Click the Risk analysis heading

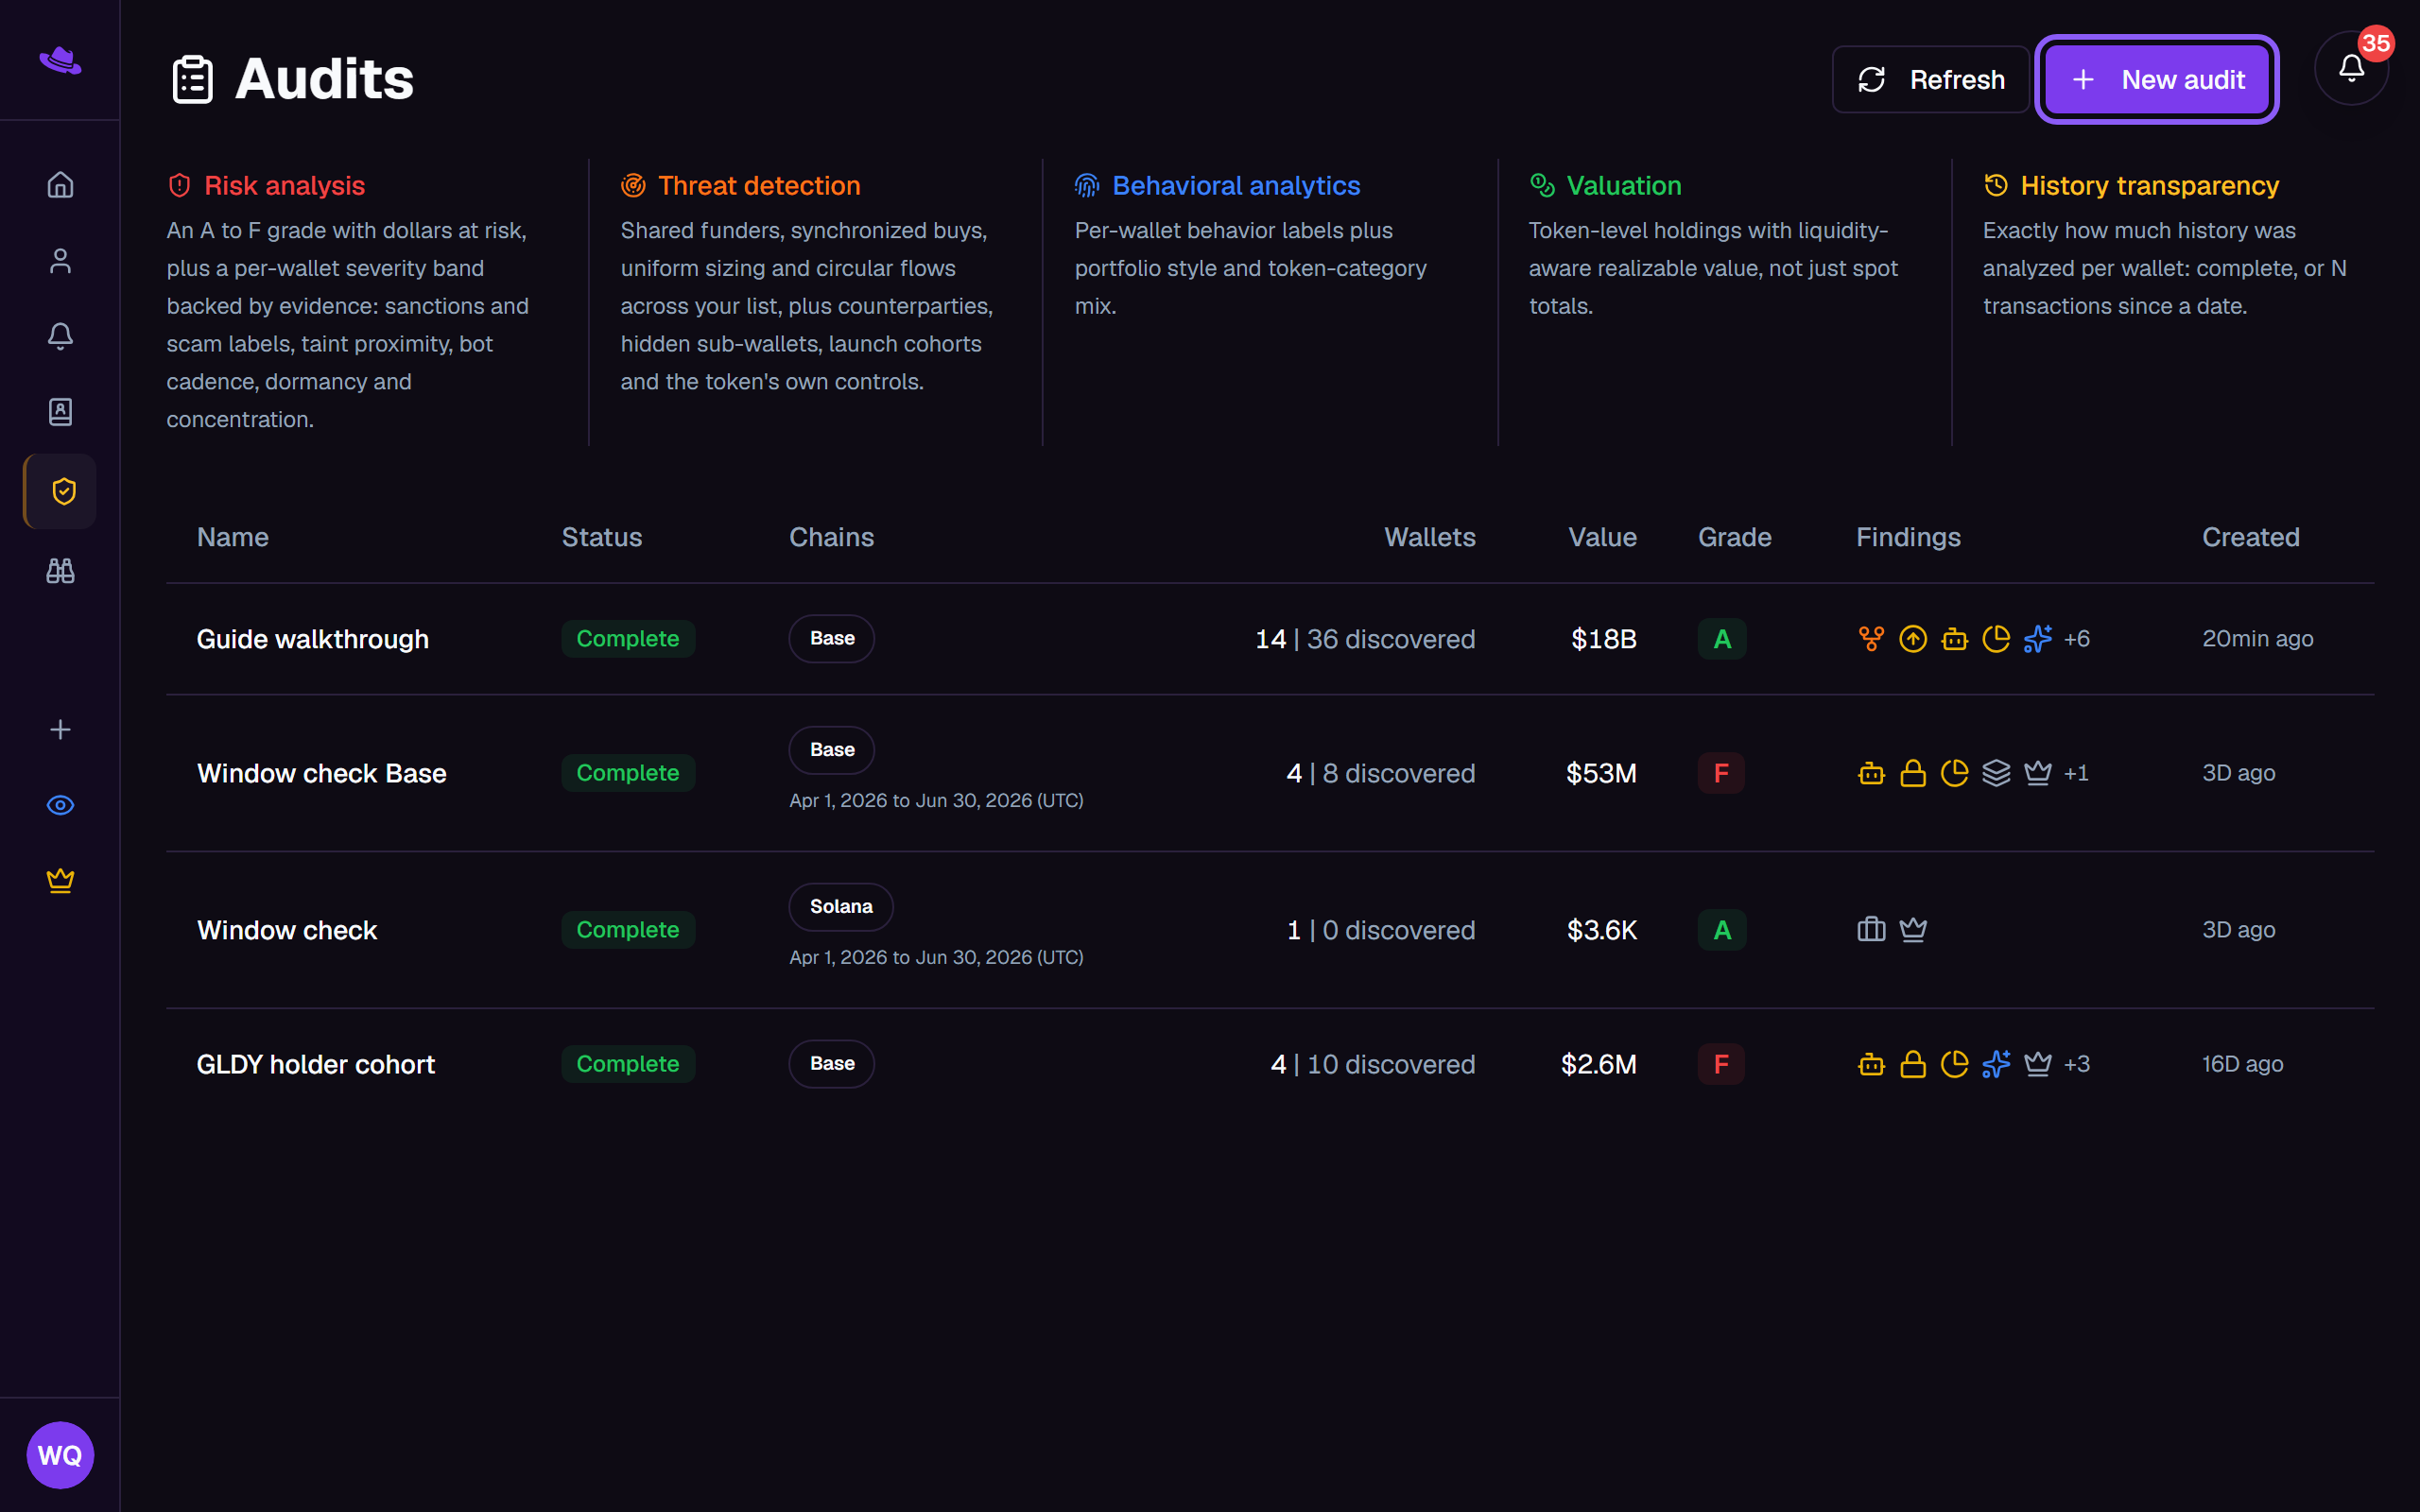[x=285, y=185]
